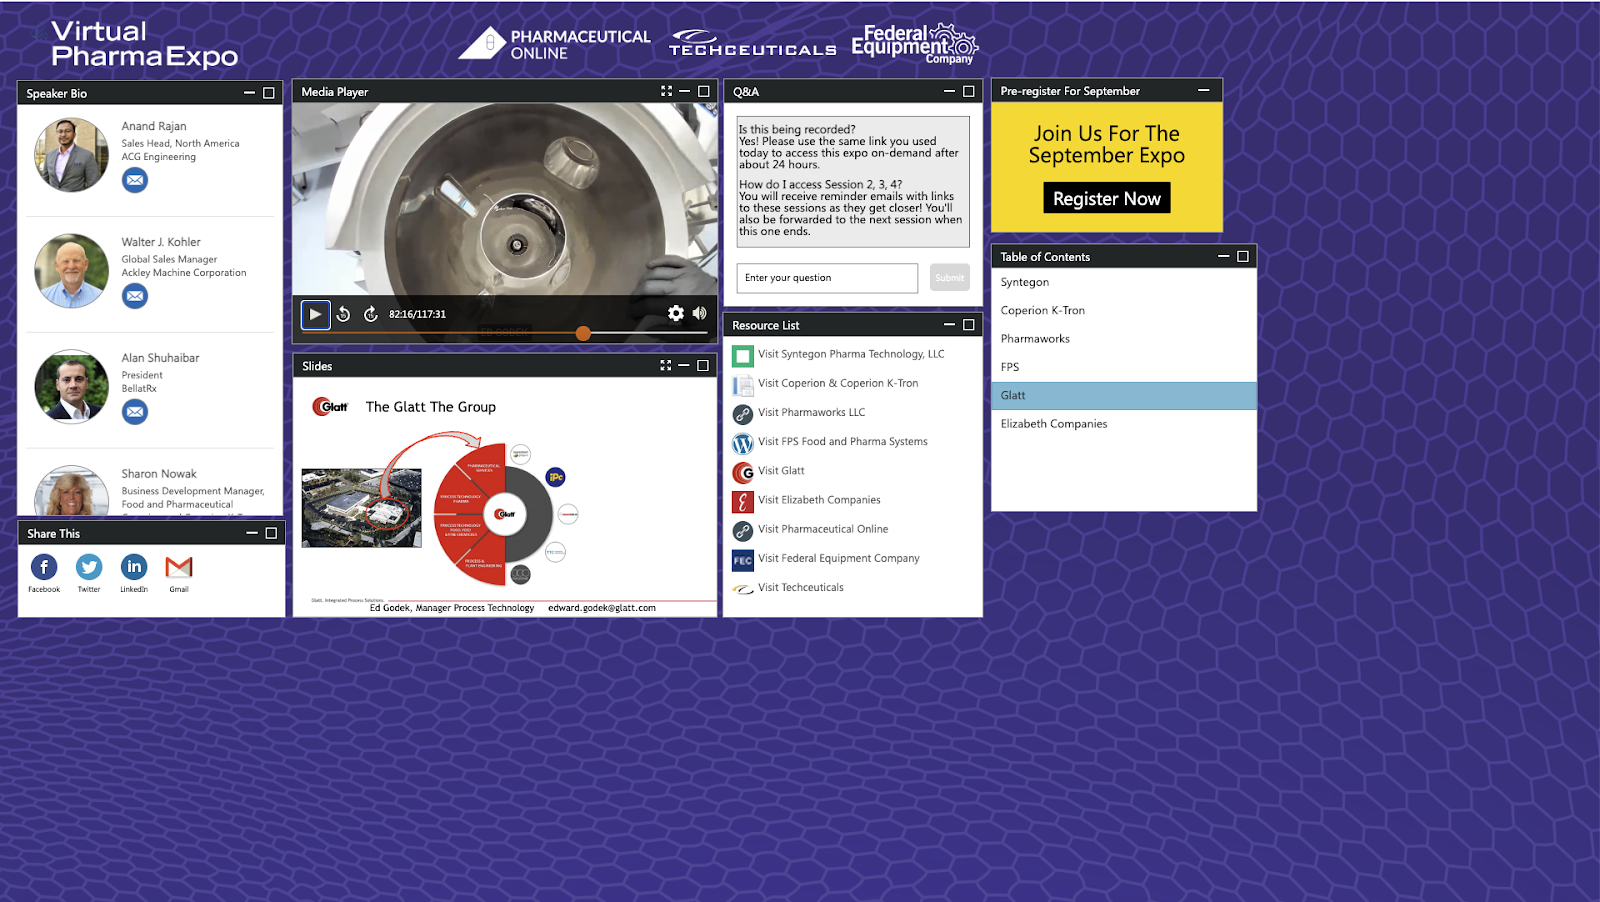
Task: Select Pharmaworks in Table of Contents
Action: coord(1124,339)
